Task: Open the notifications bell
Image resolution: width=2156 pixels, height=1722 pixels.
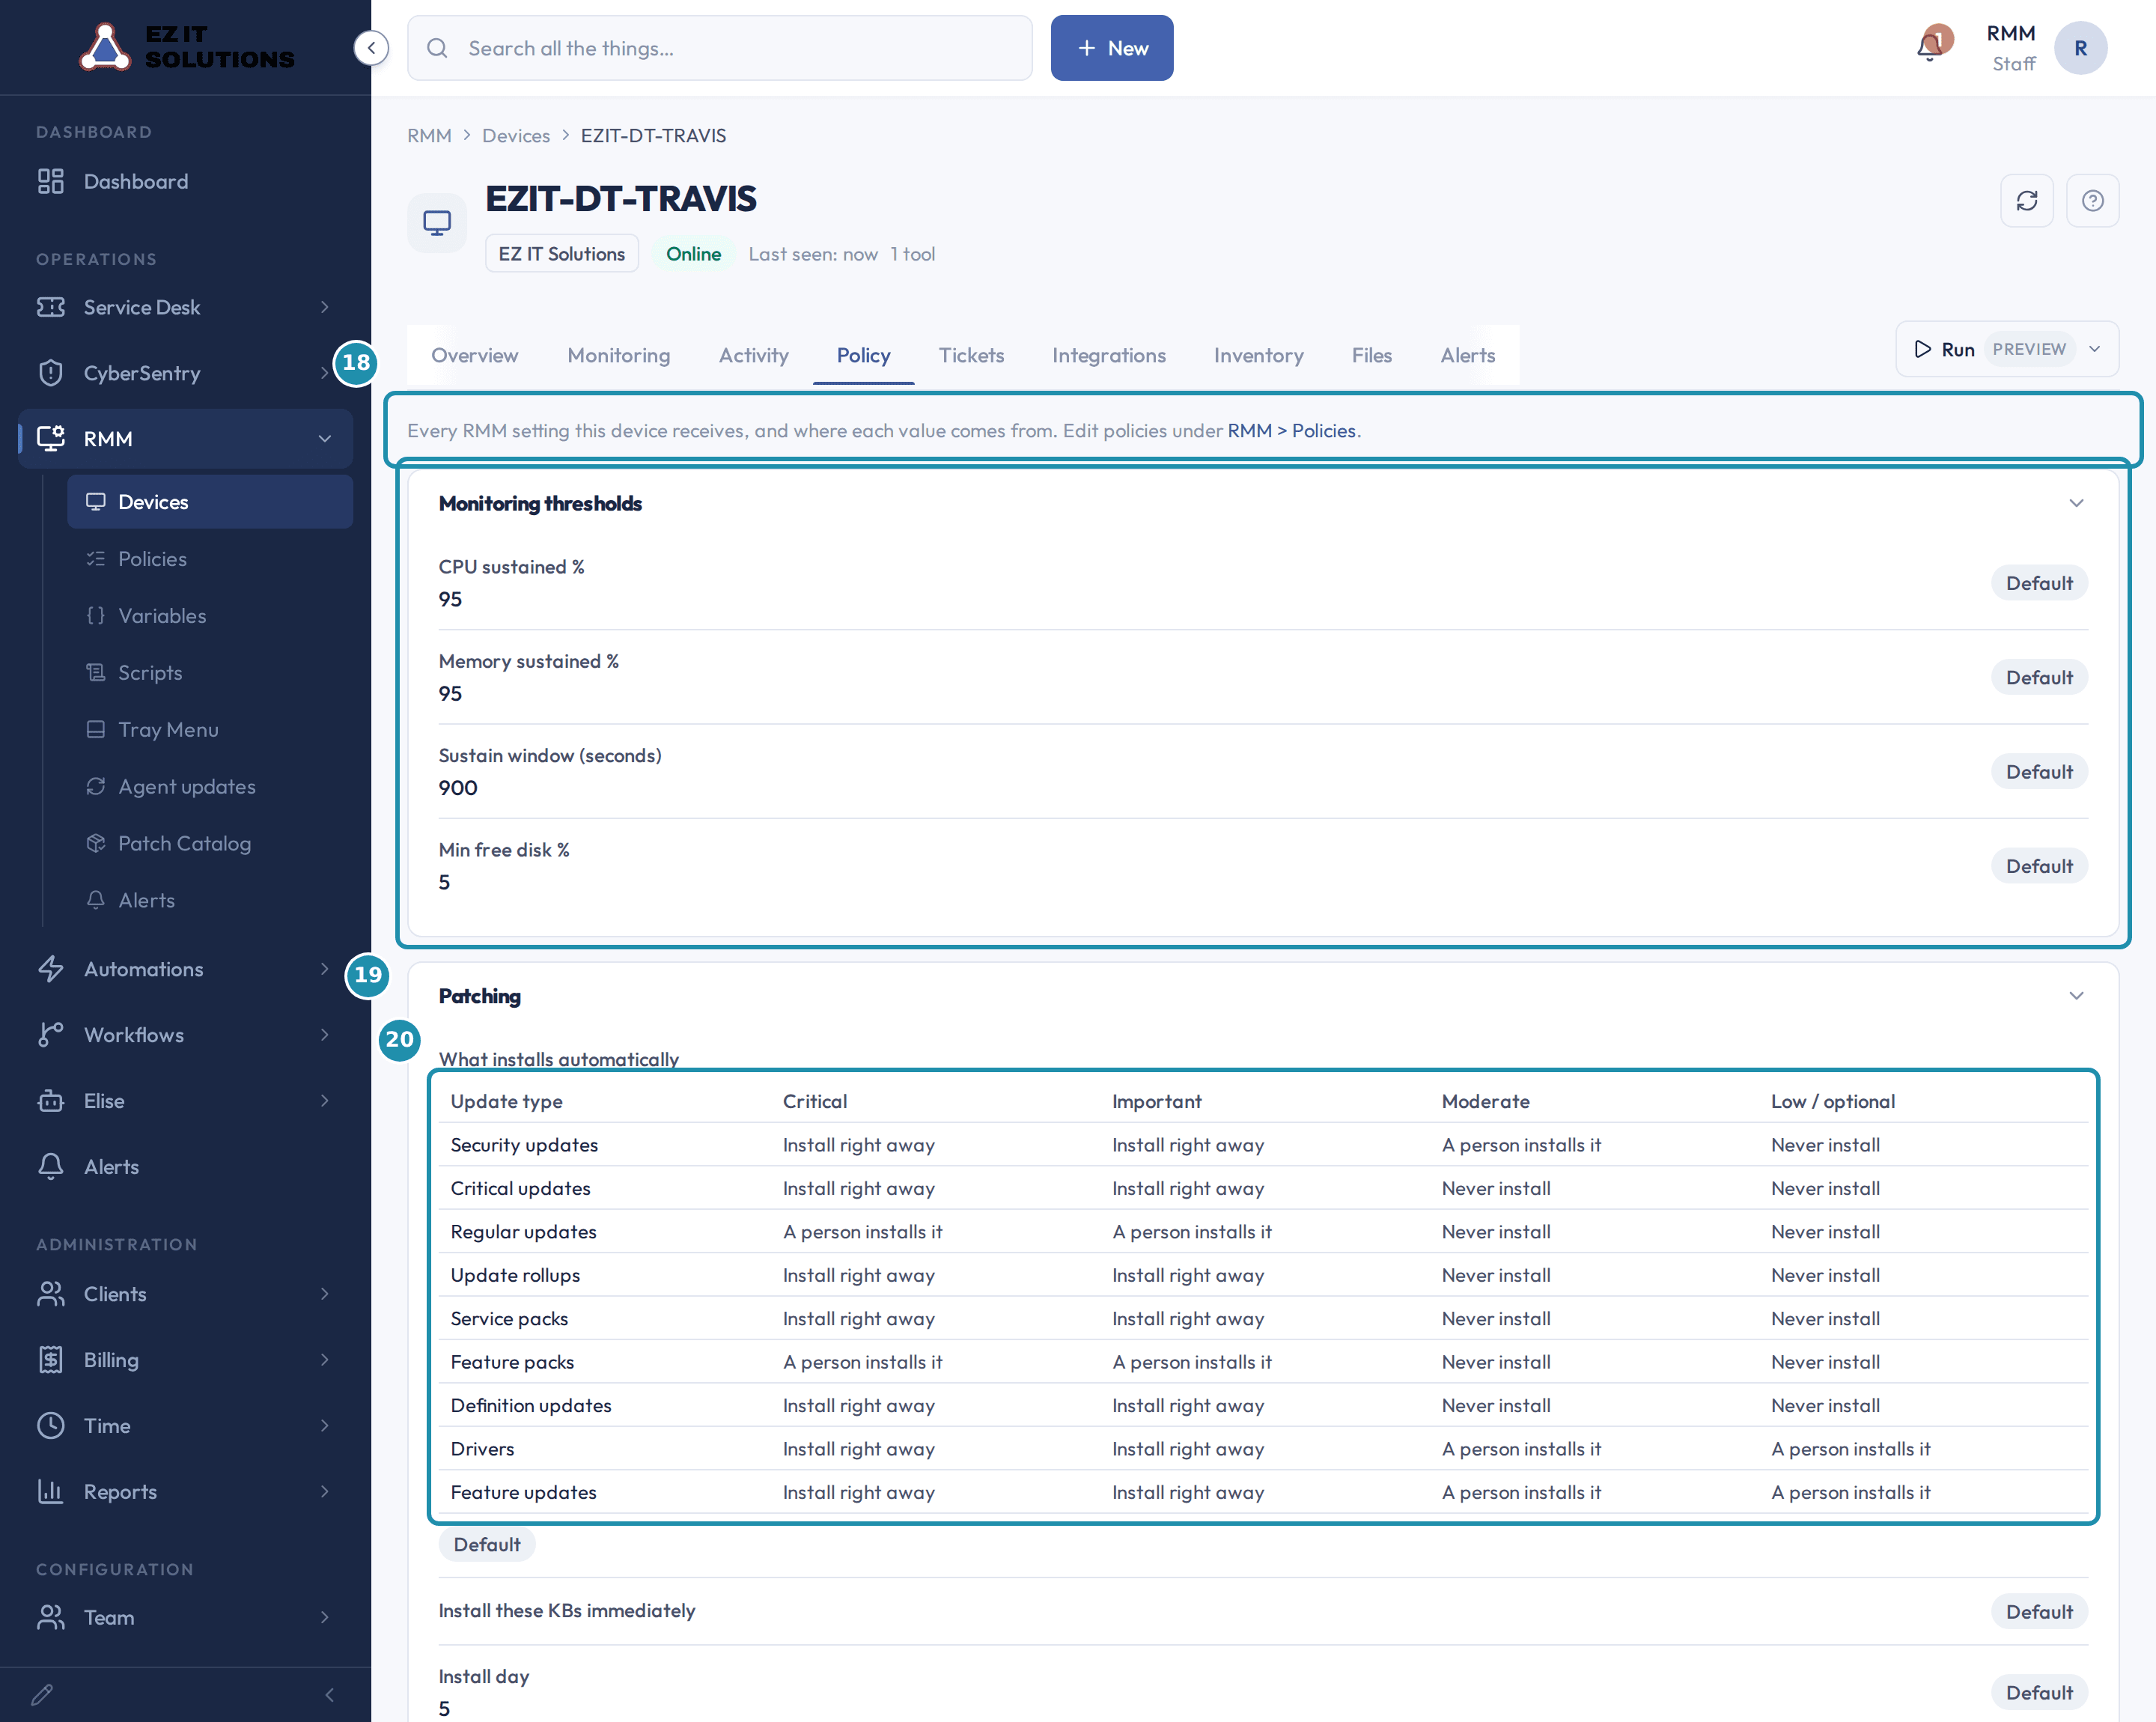Action: (1931, 46)
